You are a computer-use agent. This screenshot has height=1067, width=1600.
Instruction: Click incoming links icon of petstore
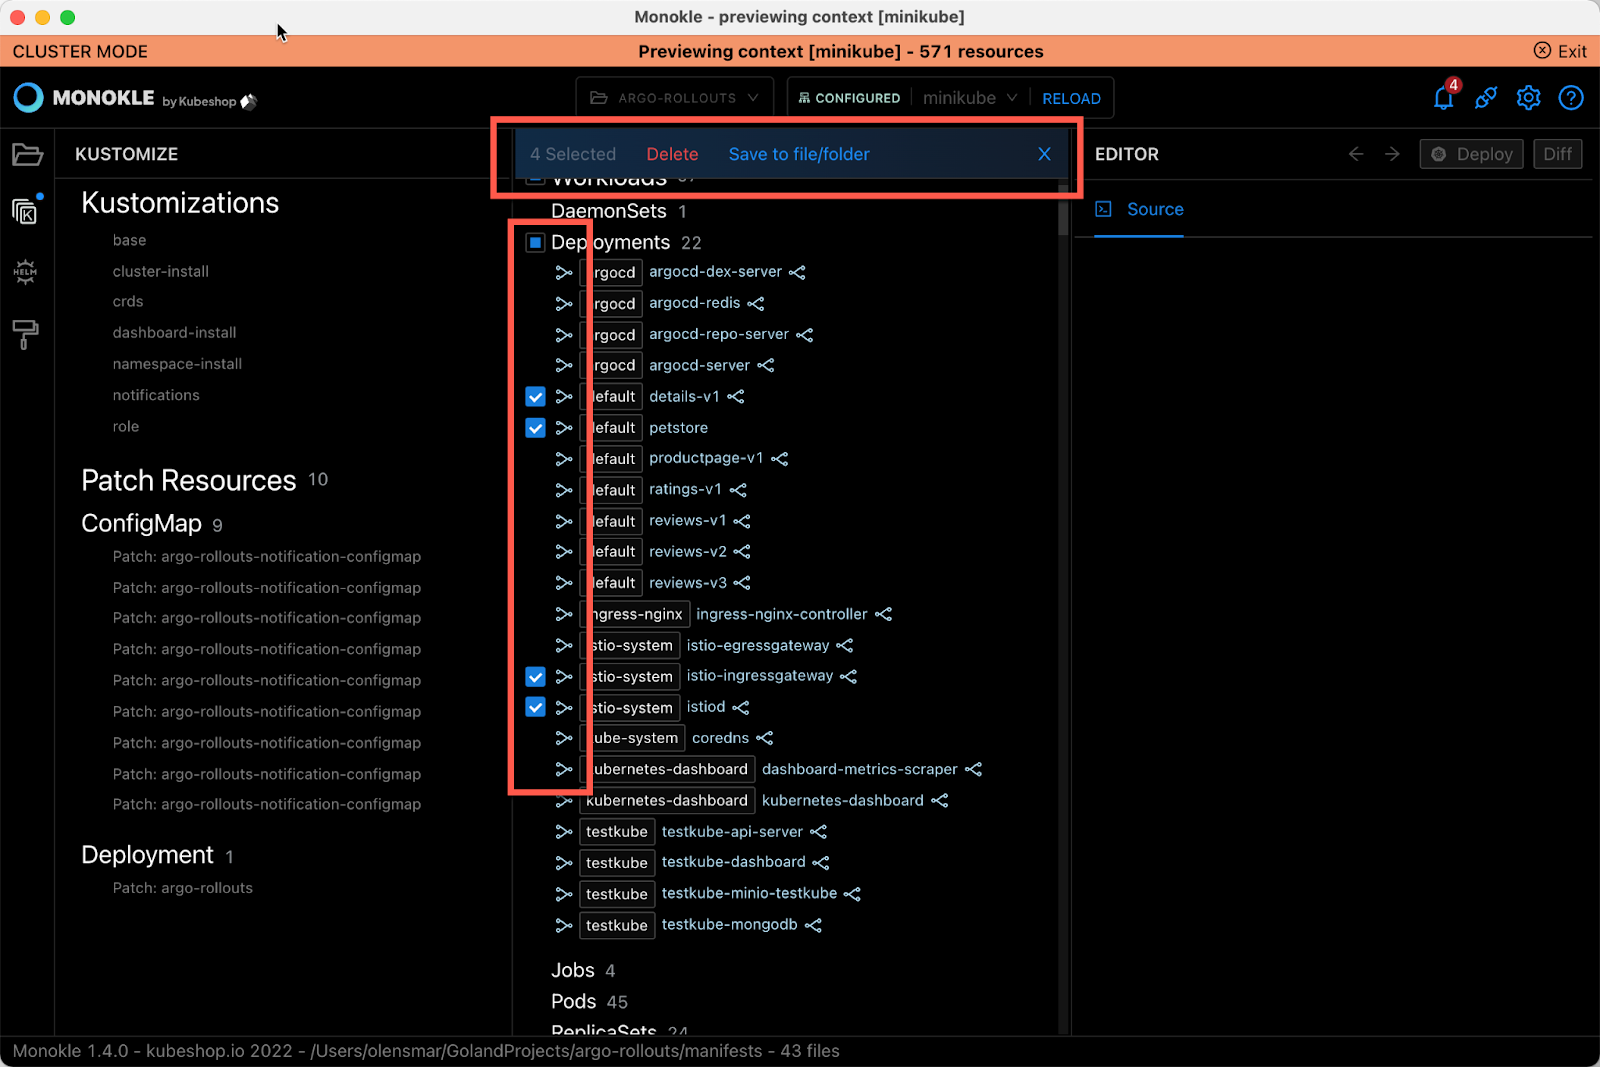[x=564, y=428]
